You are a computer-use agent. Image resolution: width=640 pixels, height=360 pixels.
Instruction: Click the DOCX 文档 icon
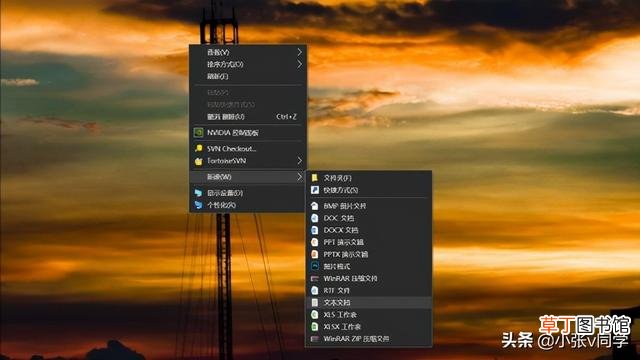point(315,230)
